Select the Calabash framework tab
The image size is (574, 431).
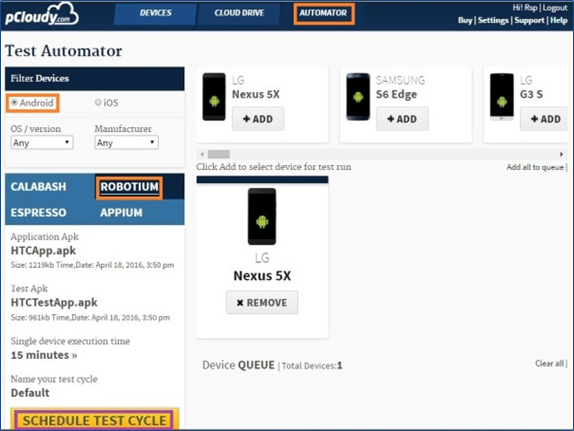(38, 187)
